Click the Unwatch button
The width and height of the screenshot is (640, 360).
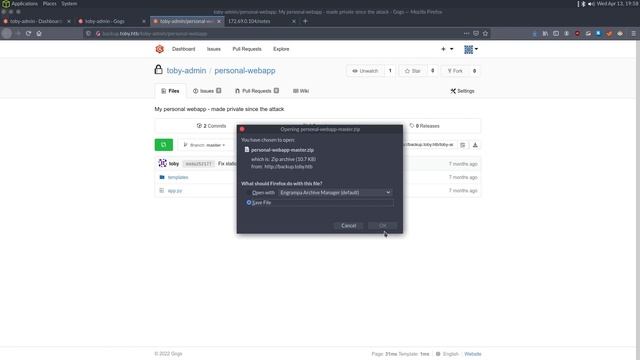click(x=365, y=71)
